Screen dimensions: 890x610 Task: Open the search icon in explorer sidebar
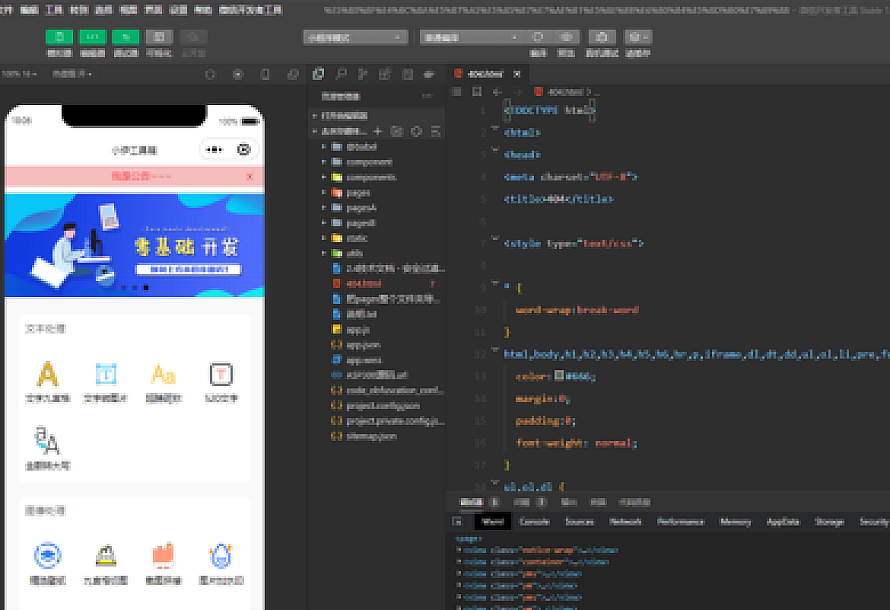coord(340,74)
